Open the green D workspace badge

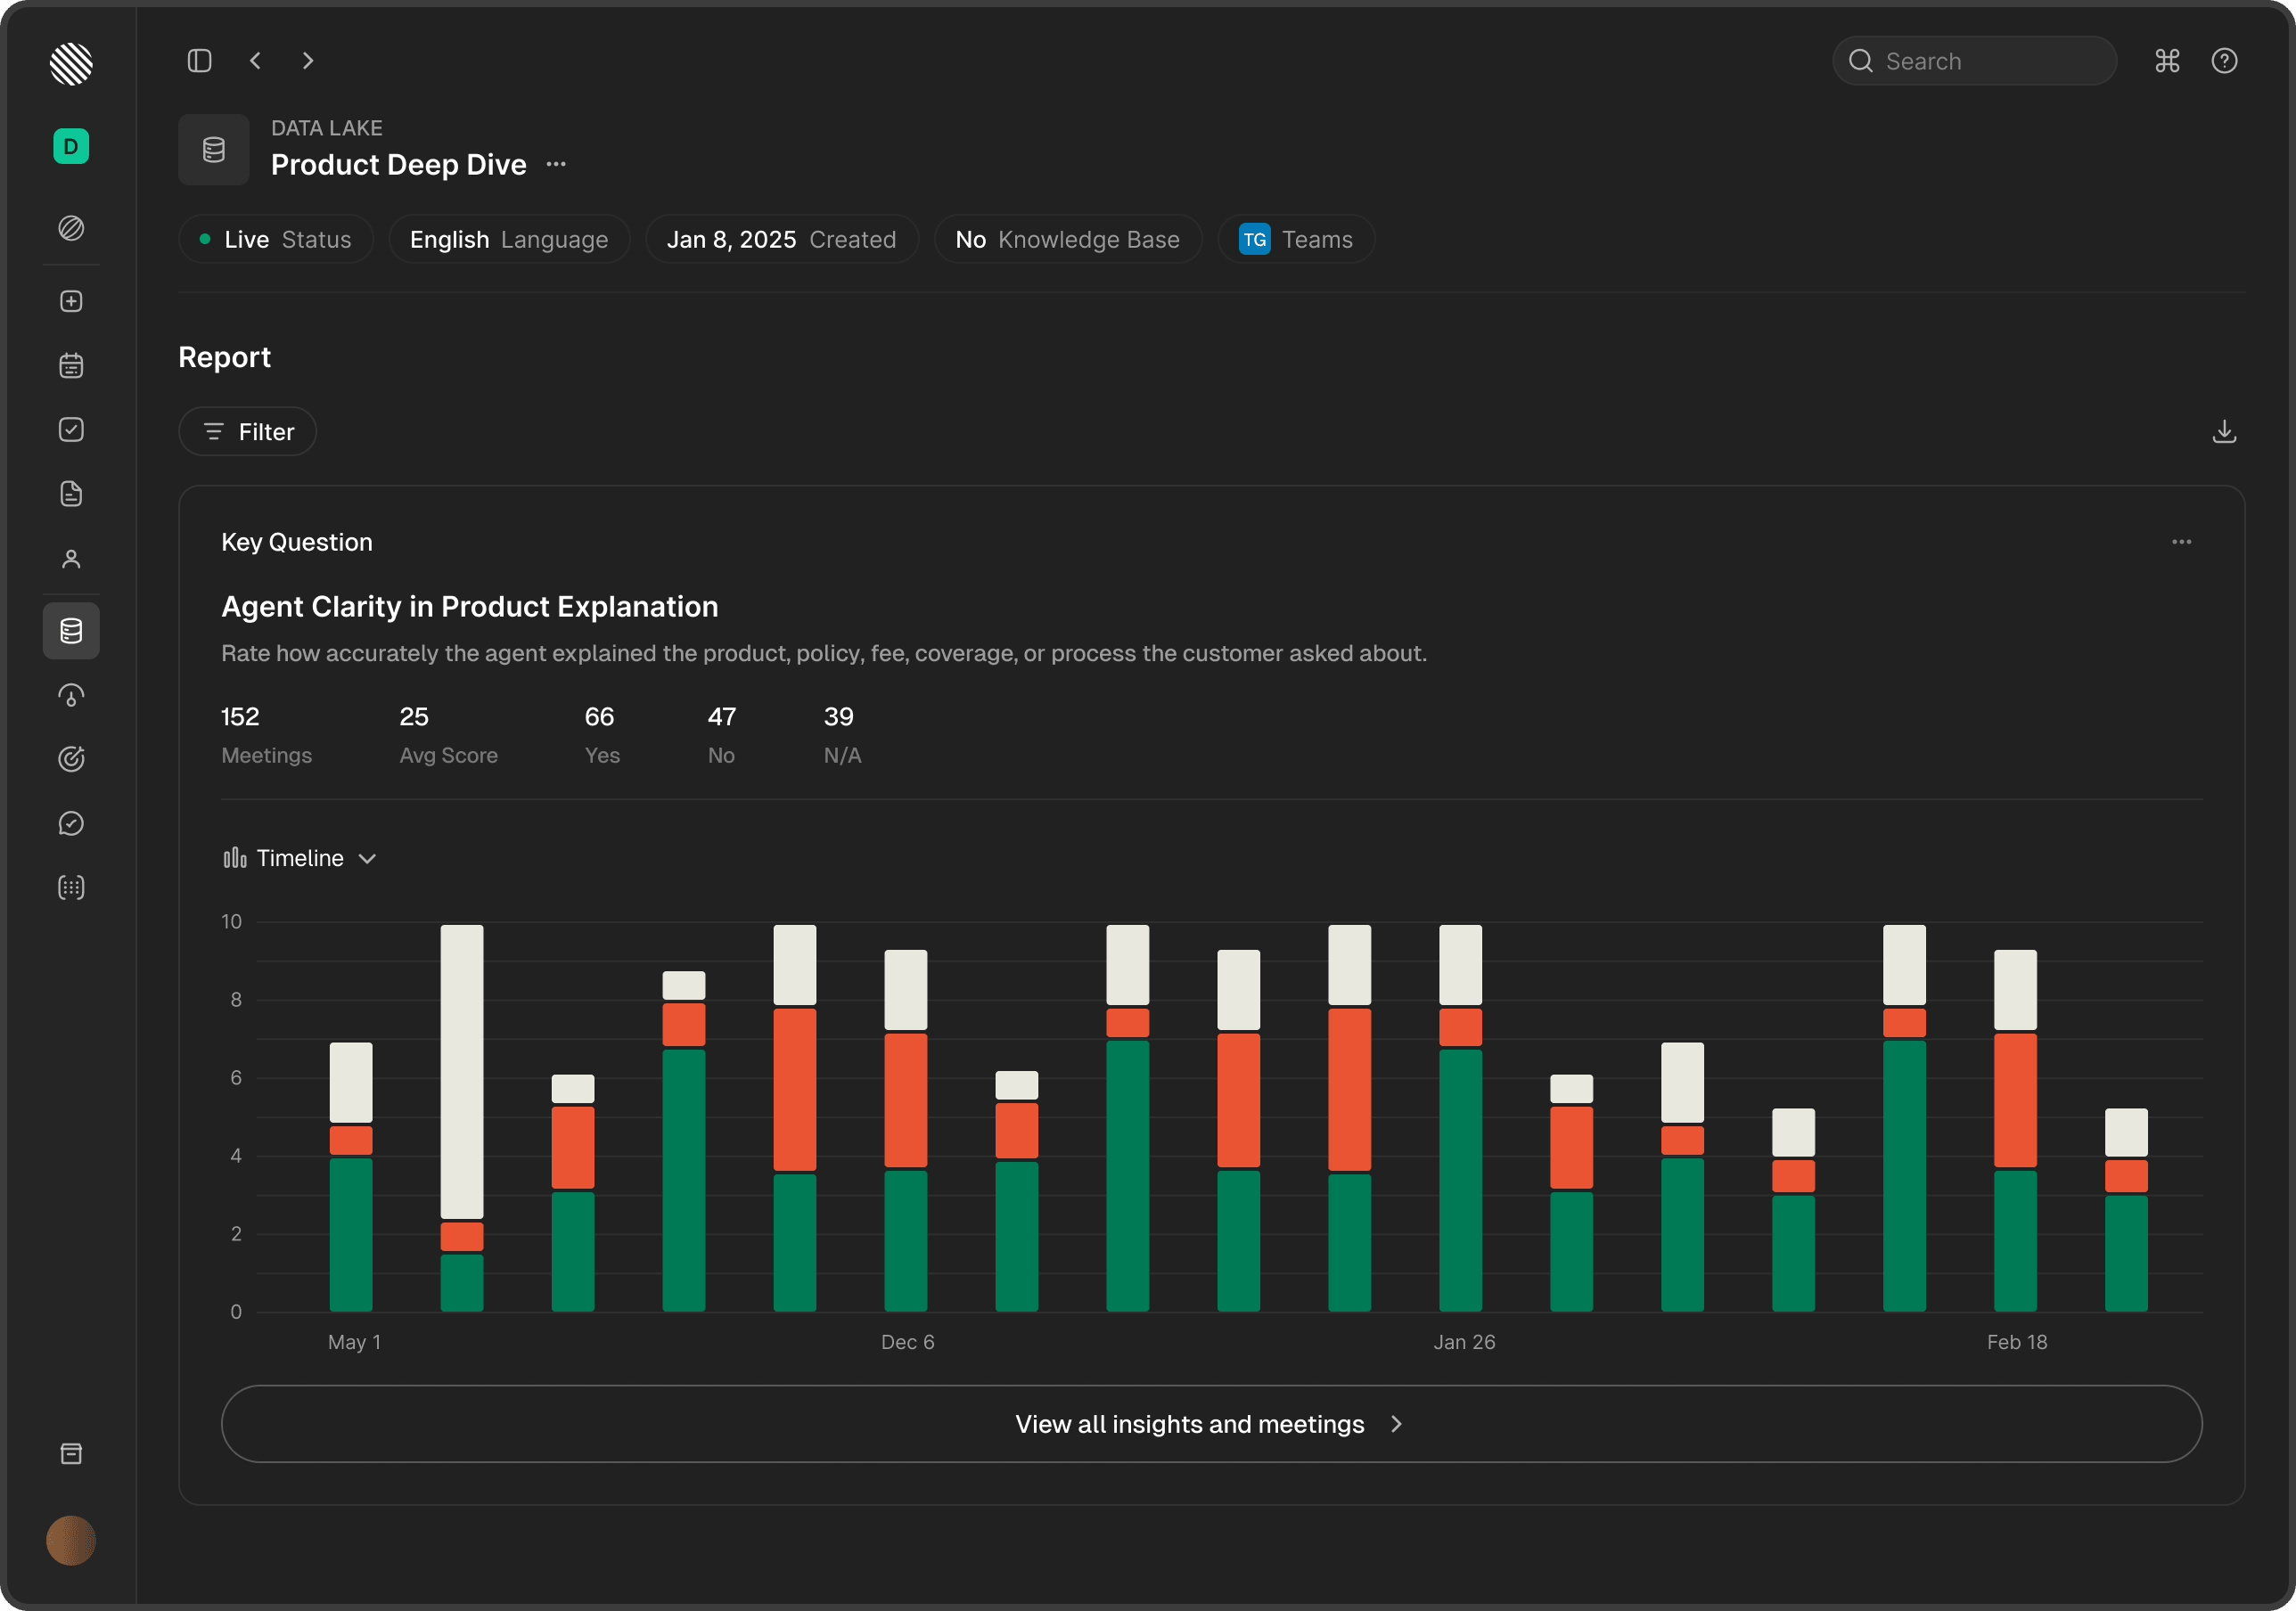click(71, 147)
